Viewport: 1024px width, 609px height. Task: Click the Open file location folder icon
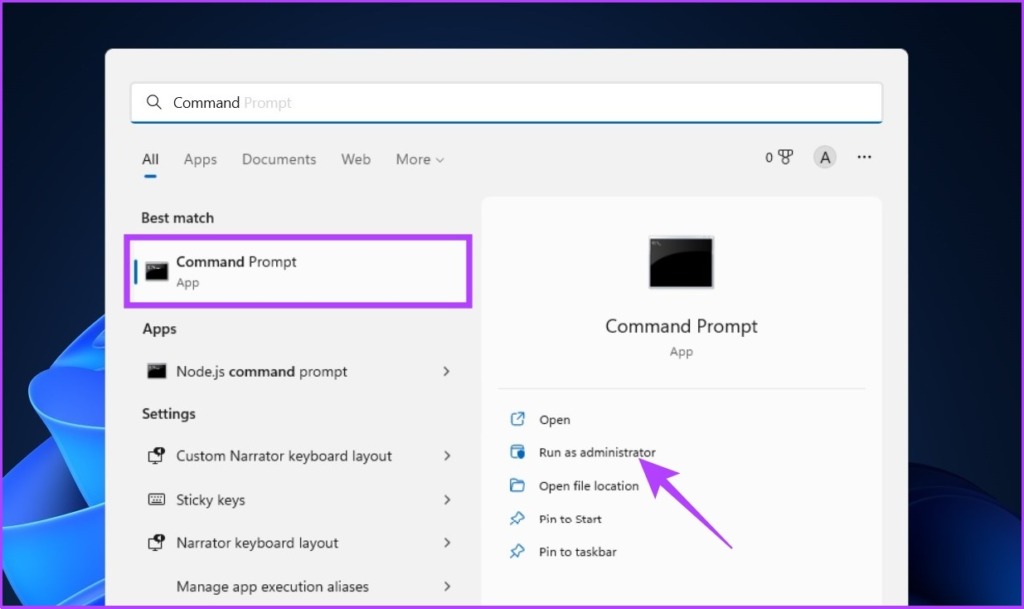click(517, 486)
